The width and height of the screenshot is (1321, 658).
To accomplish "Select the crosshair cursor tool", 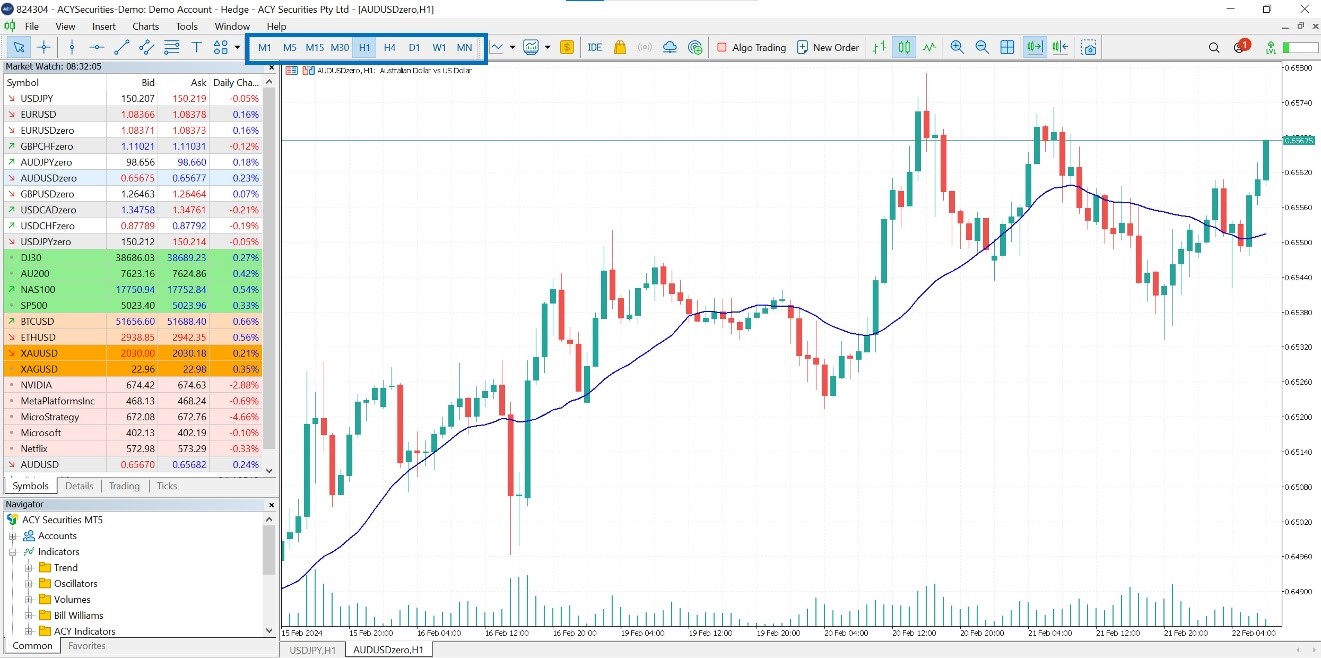I will pos(44,47).
